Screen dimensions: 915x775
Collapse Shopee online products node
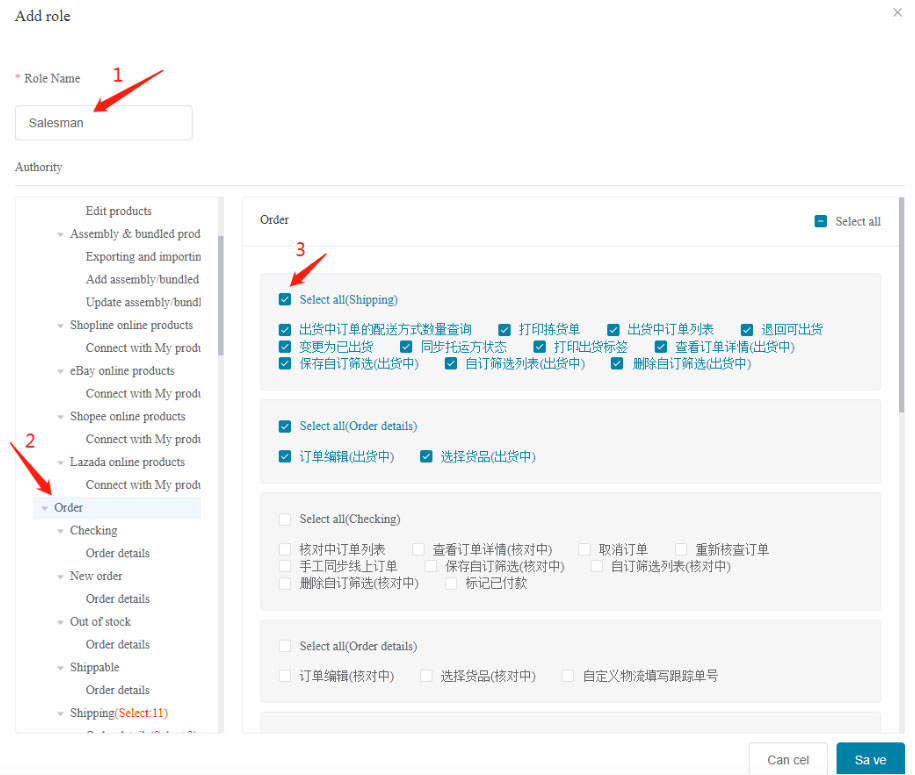coord(60,417)
